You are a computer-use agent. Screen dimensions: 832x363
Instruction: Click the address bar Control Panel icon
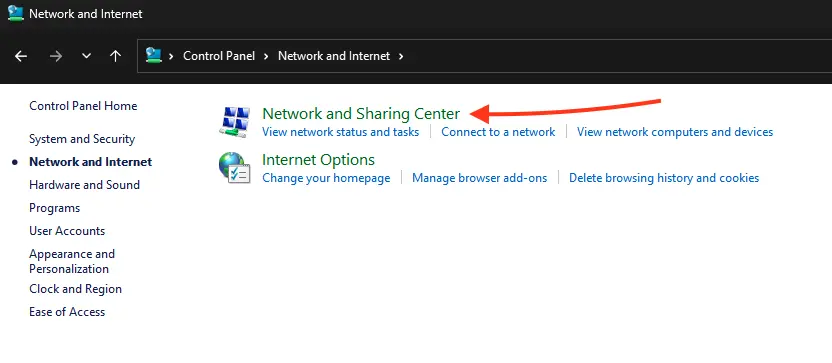(153, 55)
